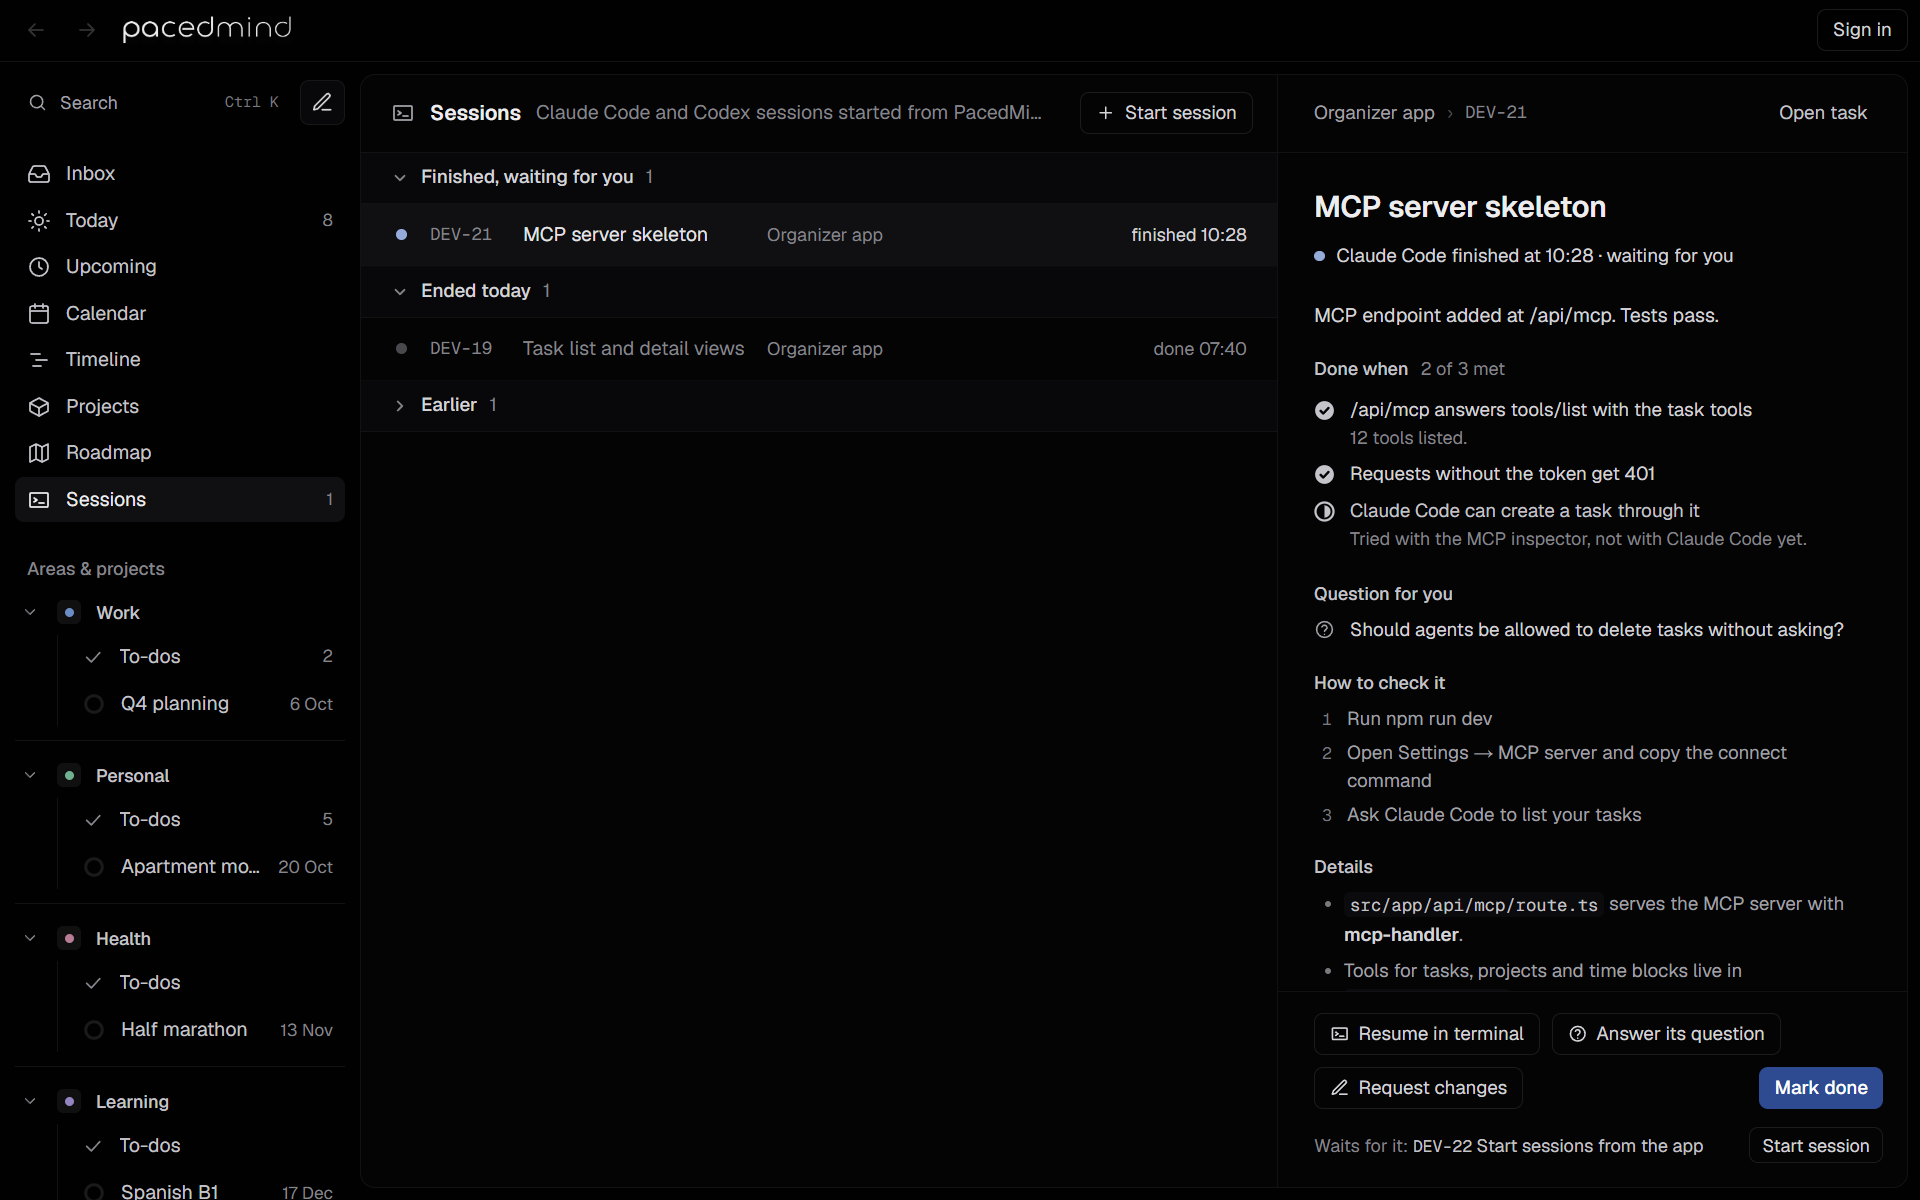Image resolution: width=1920 pixels, height=1200 pixels.
Task: Collapse the Learning area
Action: [30, 1101]
